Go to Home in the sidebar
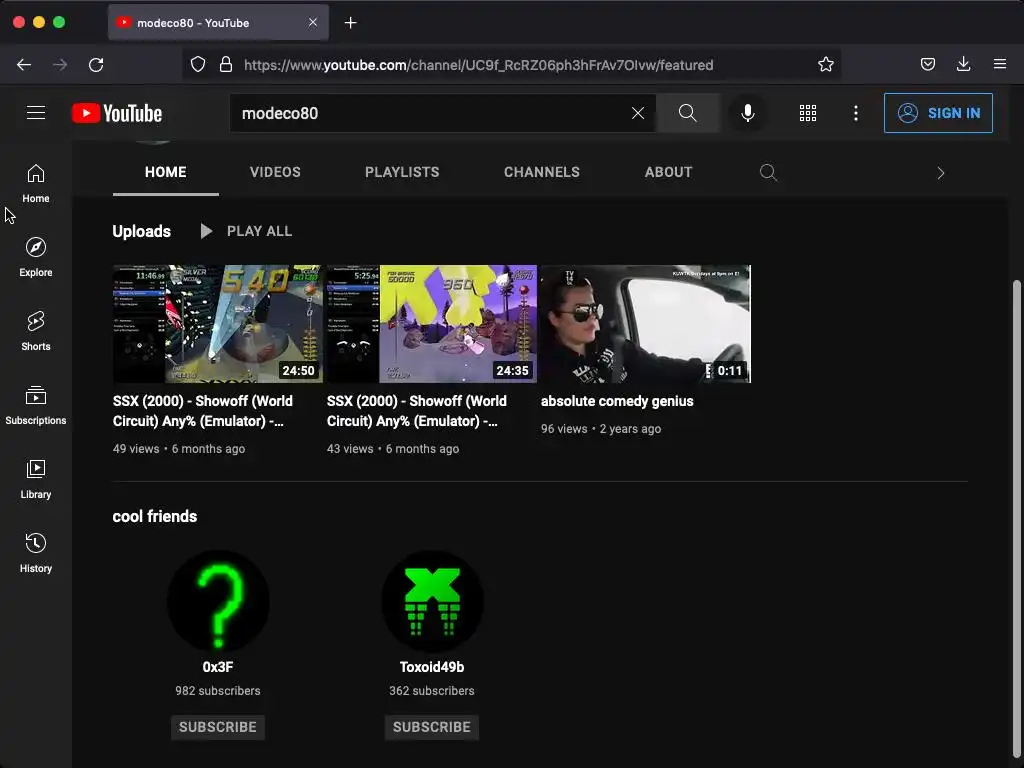The height and width of the screenshot is (768, 1024). [36, 184]
